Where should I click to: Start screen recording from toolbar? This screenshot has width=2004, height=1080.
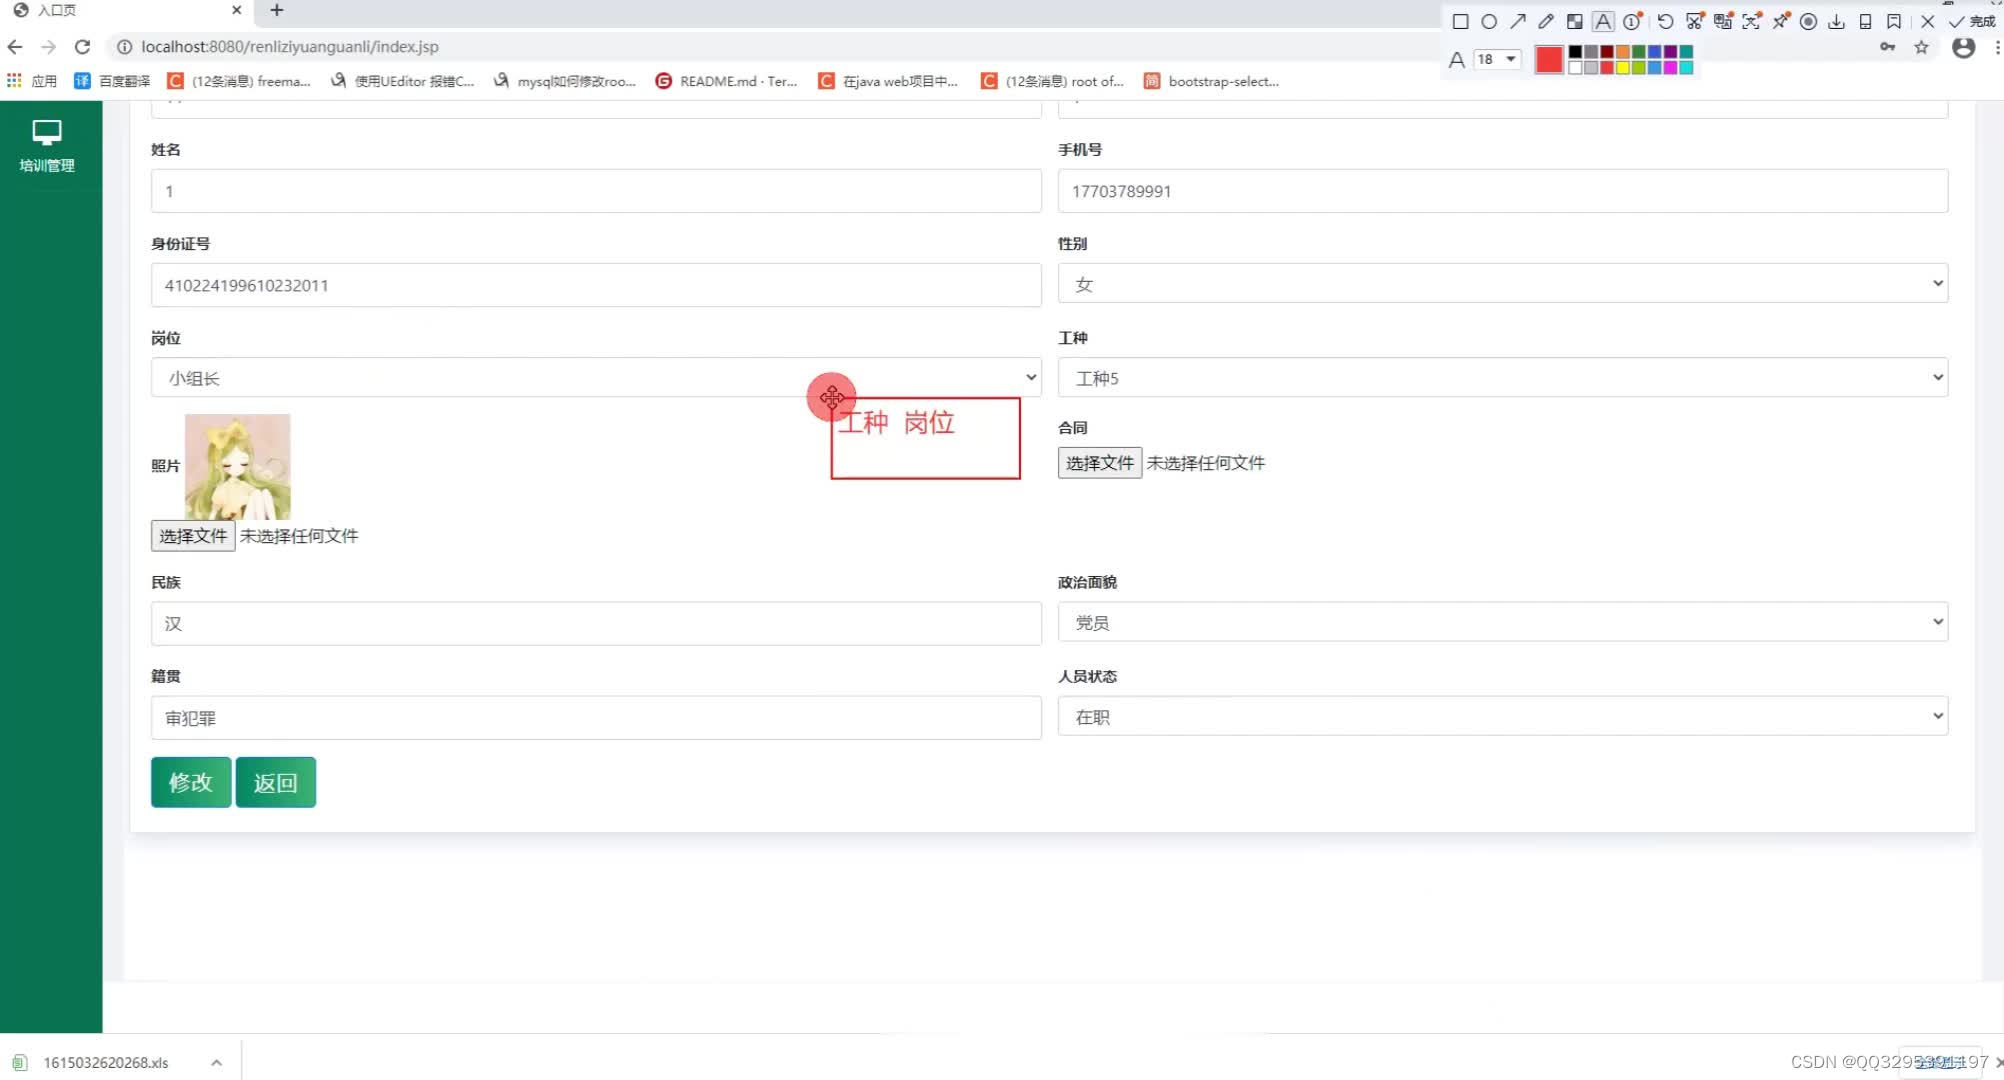pyautogui.click(x=1808, y=22)
